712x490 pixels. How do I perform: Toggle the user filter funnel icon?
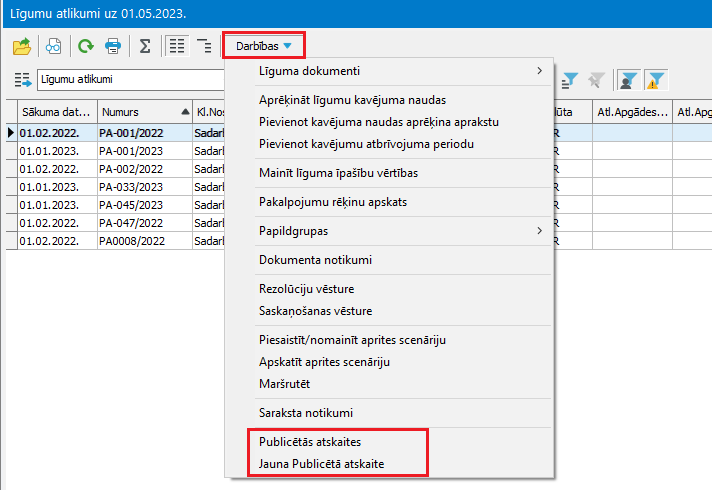[628, 81]
